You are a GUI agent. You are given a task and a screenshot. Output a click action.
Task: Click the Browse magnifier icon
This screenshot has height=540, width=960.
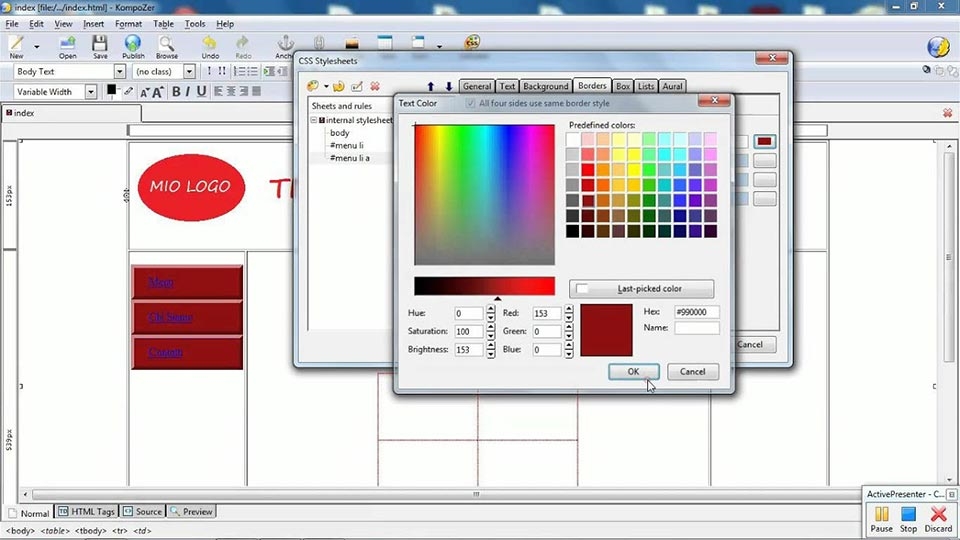pos(166,43)
